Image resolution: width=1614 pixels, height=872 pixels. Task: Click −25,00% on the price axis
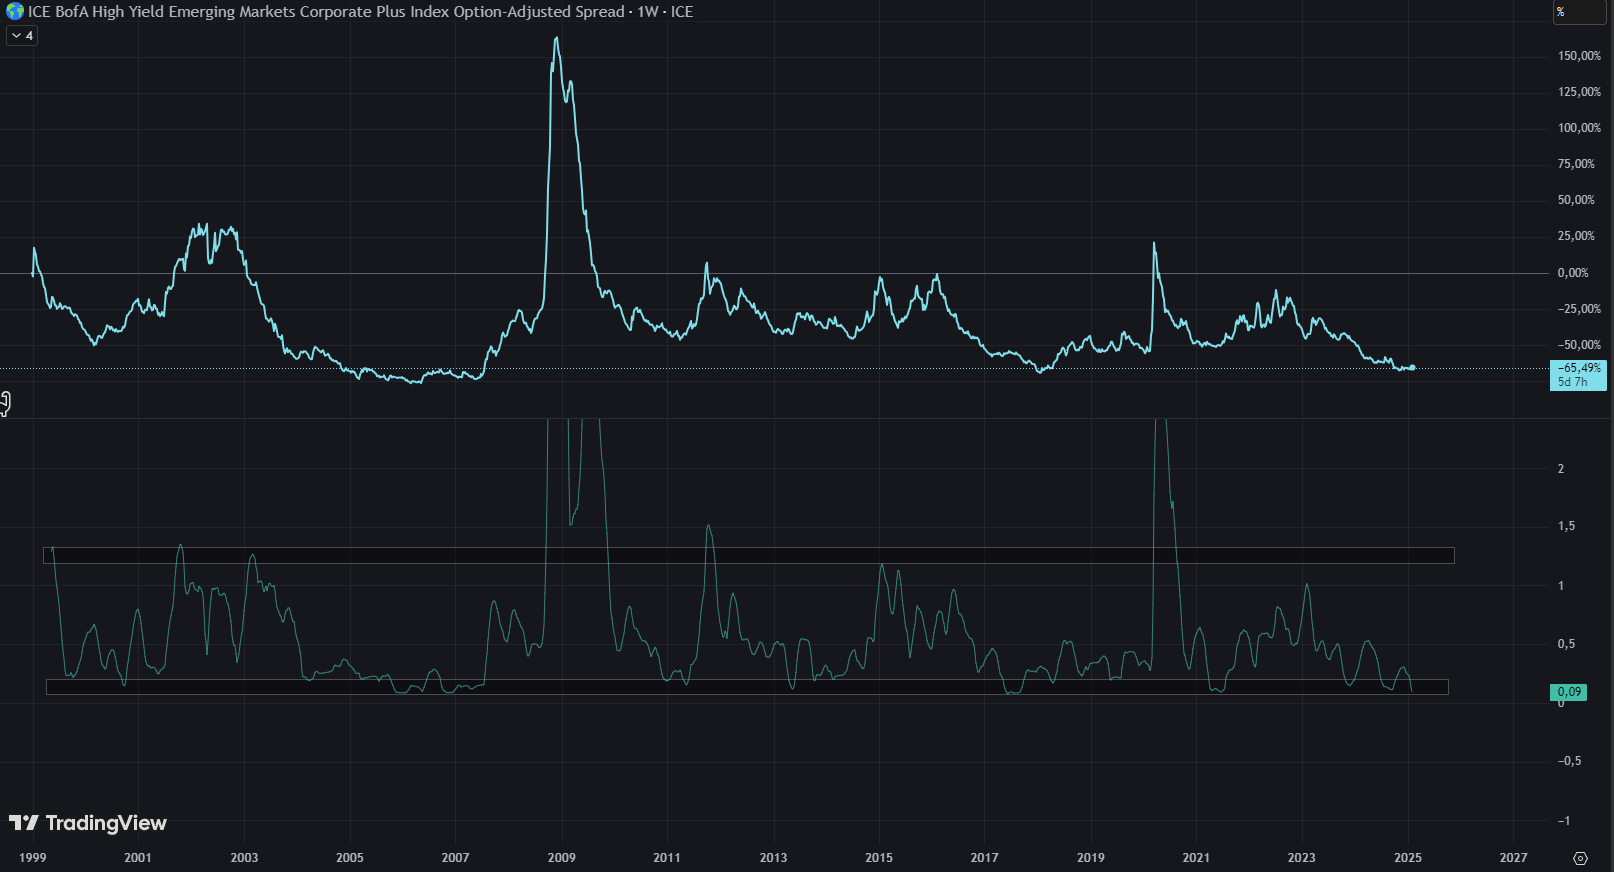click(1579, 309)
